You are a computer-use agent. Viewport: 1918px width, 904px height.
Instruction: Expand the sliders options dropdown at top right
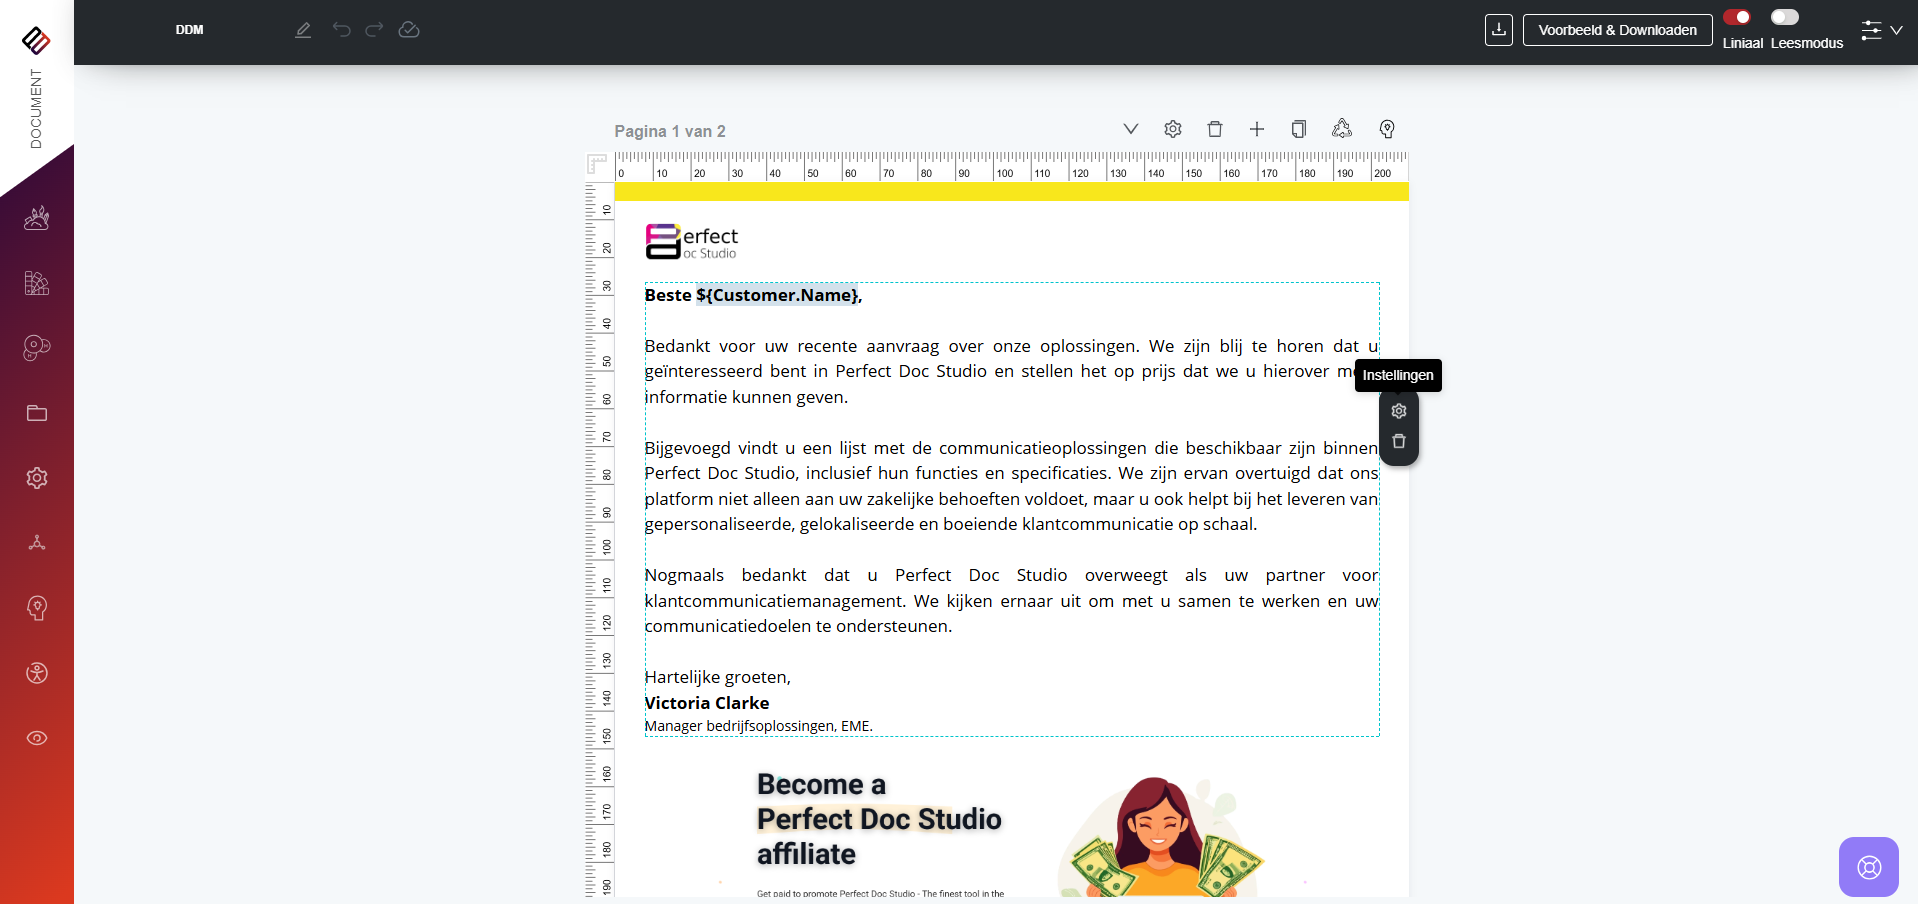(1881, 30)
